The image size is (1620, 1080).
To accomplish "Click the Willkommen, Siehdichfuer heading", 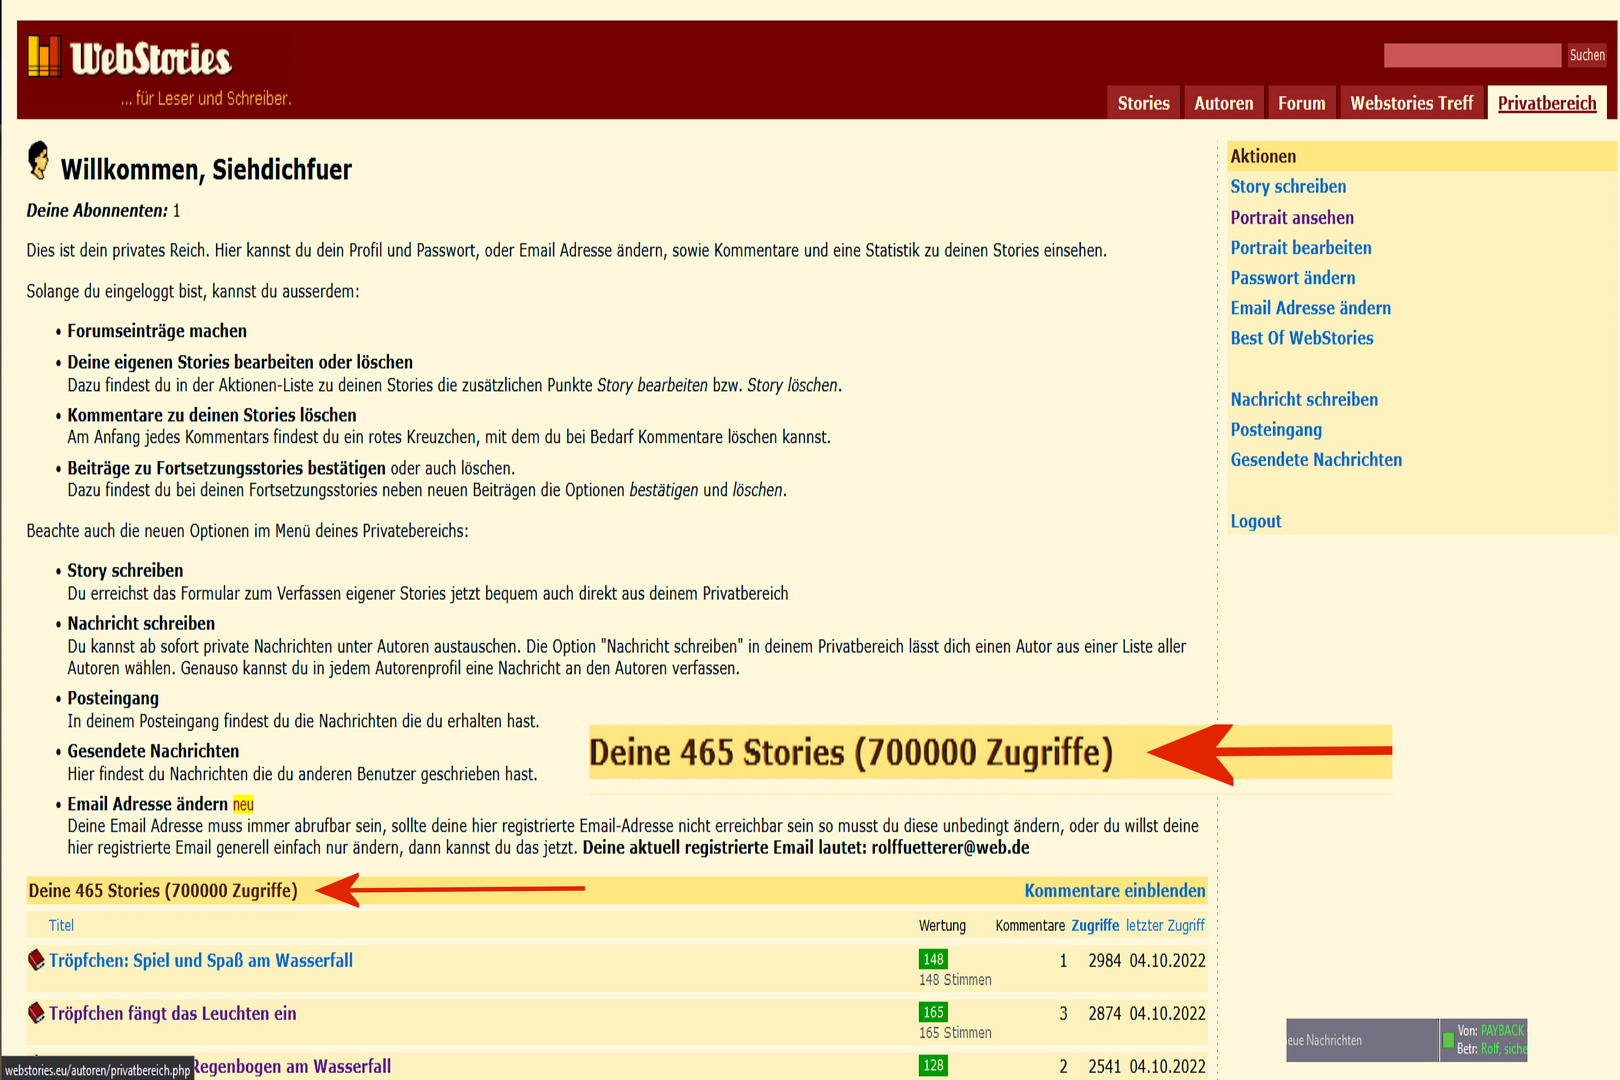I will pos(206,169).
